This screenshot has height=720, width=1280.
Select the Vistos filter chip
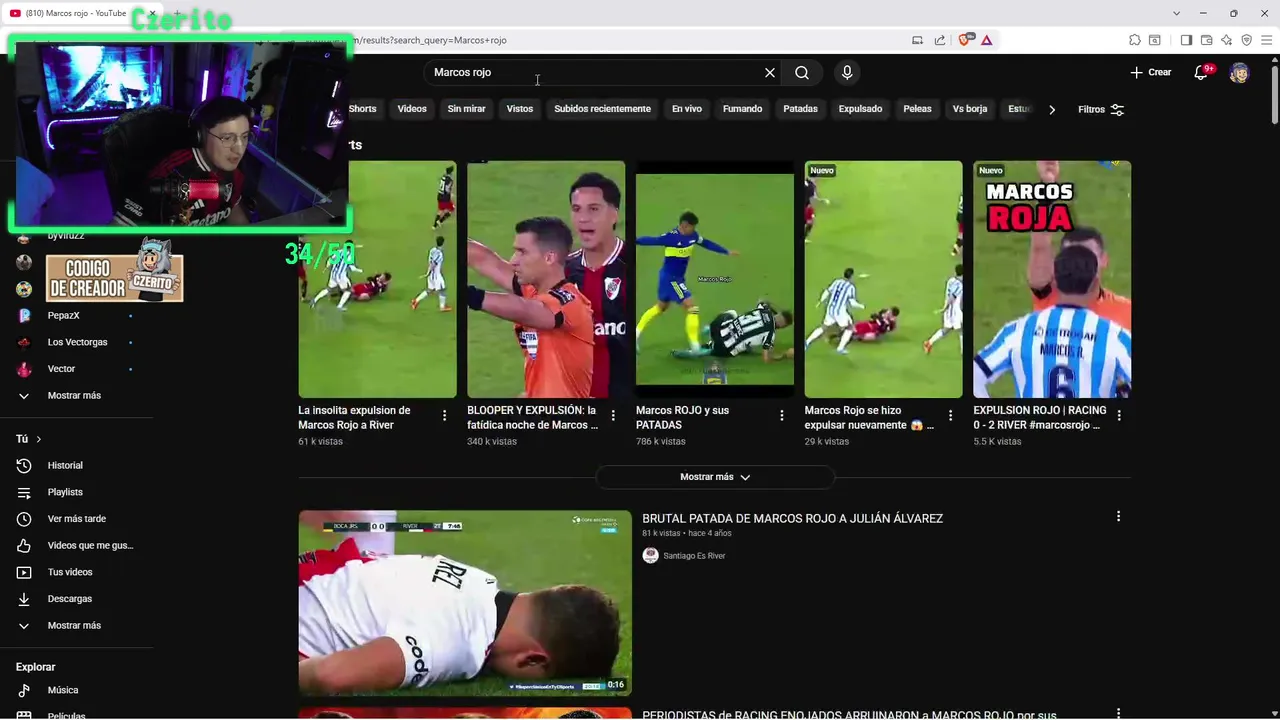tap(520, 109)
